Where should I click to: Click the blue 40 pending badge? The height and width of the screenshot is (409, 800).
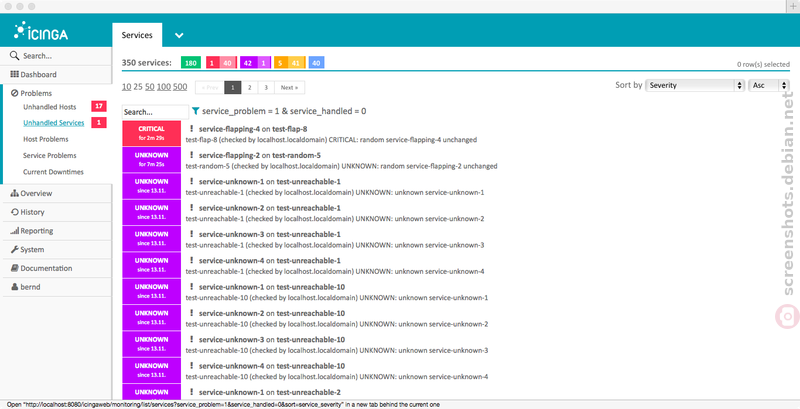[x=316, y=63]
